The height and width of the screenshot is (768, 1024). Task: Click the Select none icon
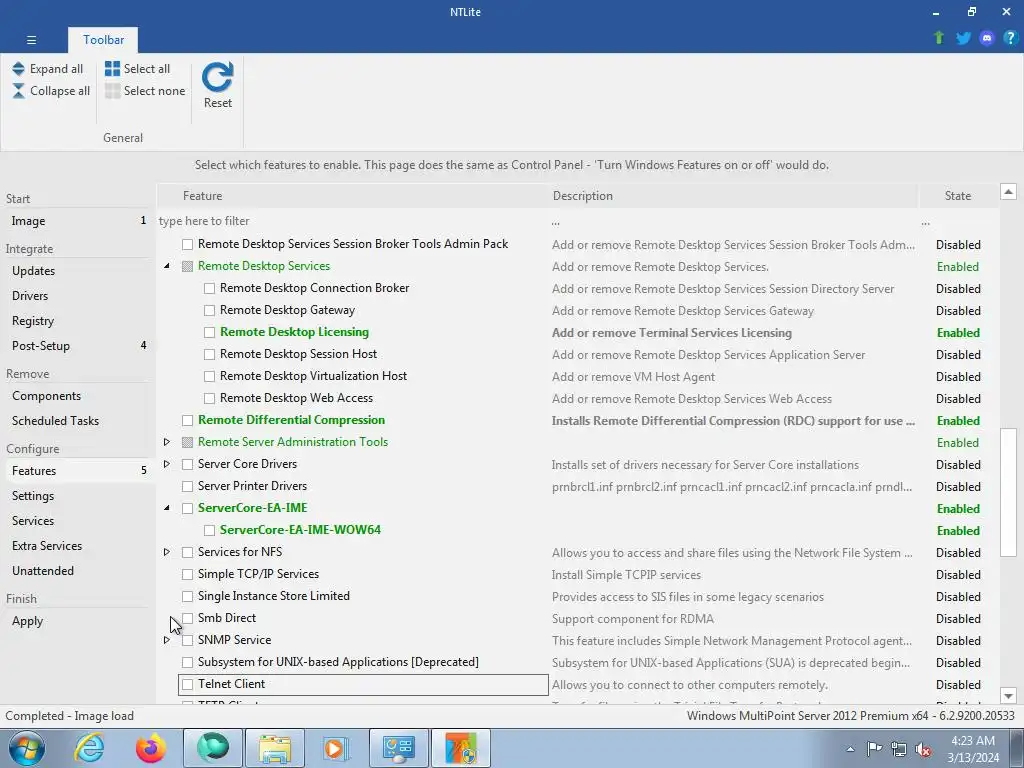pyautogui.click(x=112, y=91)
